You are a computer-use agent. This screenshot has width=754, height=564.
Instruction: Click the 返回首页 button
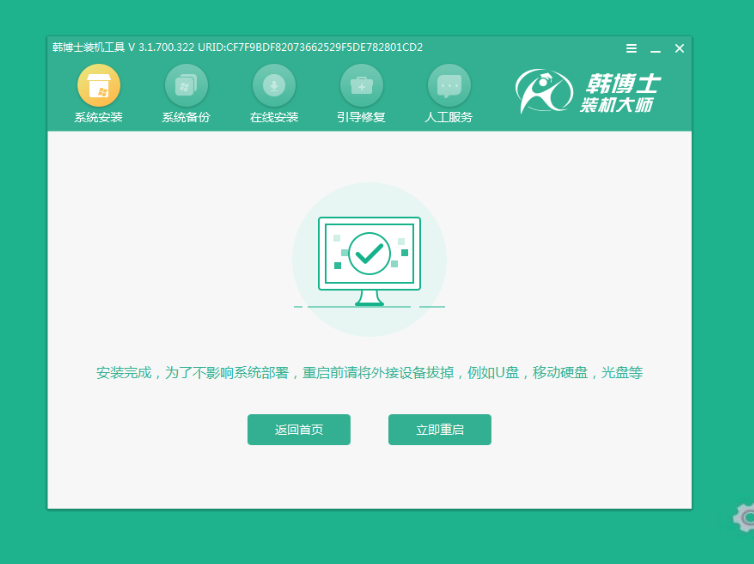point(299,429)
